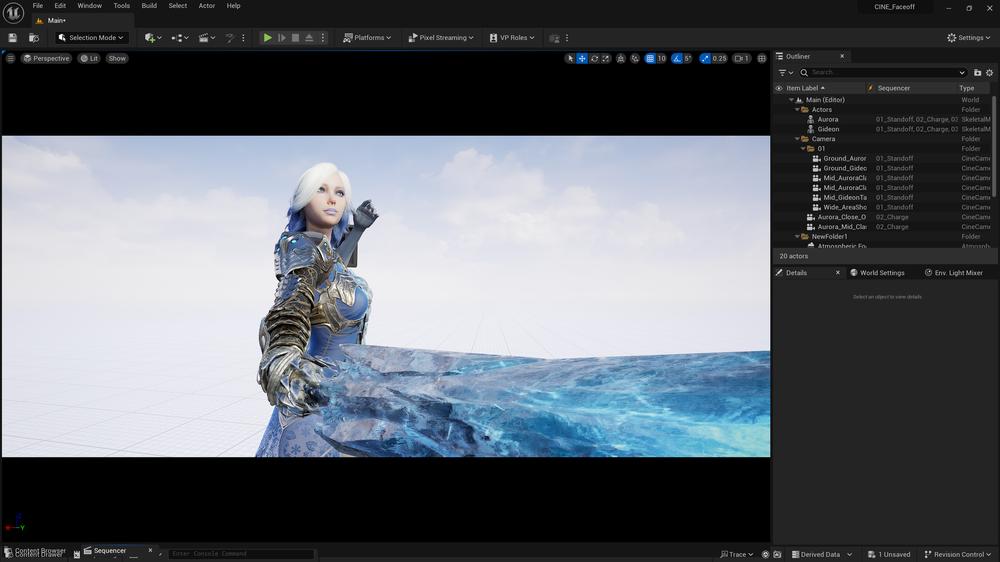Click the add-to-project cube icon
The image size is (1000, 562).
coord(150,38)
